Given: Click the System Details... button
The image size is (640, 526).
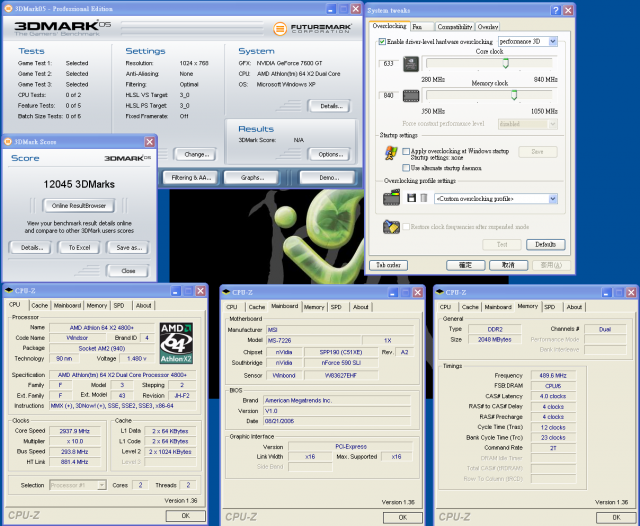Looking at the screenshot, I should coord(330,106).
